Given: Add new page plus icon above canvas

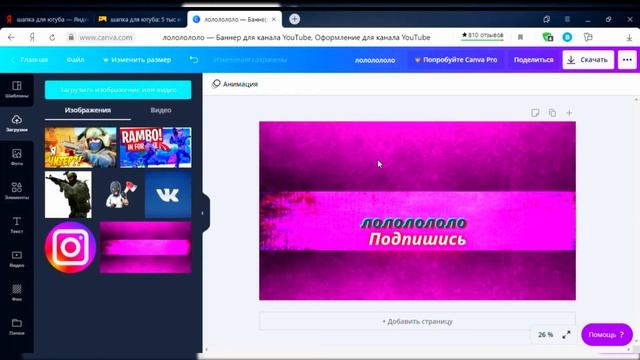Looking at the screenshot, I should (x=569, y=113).
